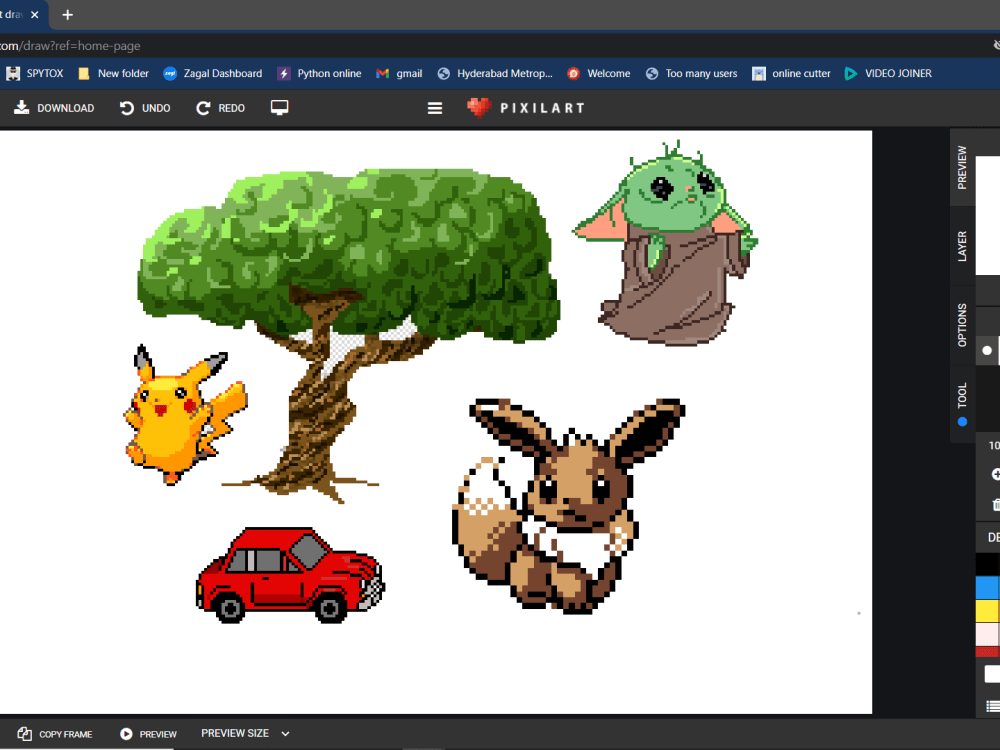
Task: Open the SPYTOX bookmark
Action: pyautogui.click(x=34, y=73)
